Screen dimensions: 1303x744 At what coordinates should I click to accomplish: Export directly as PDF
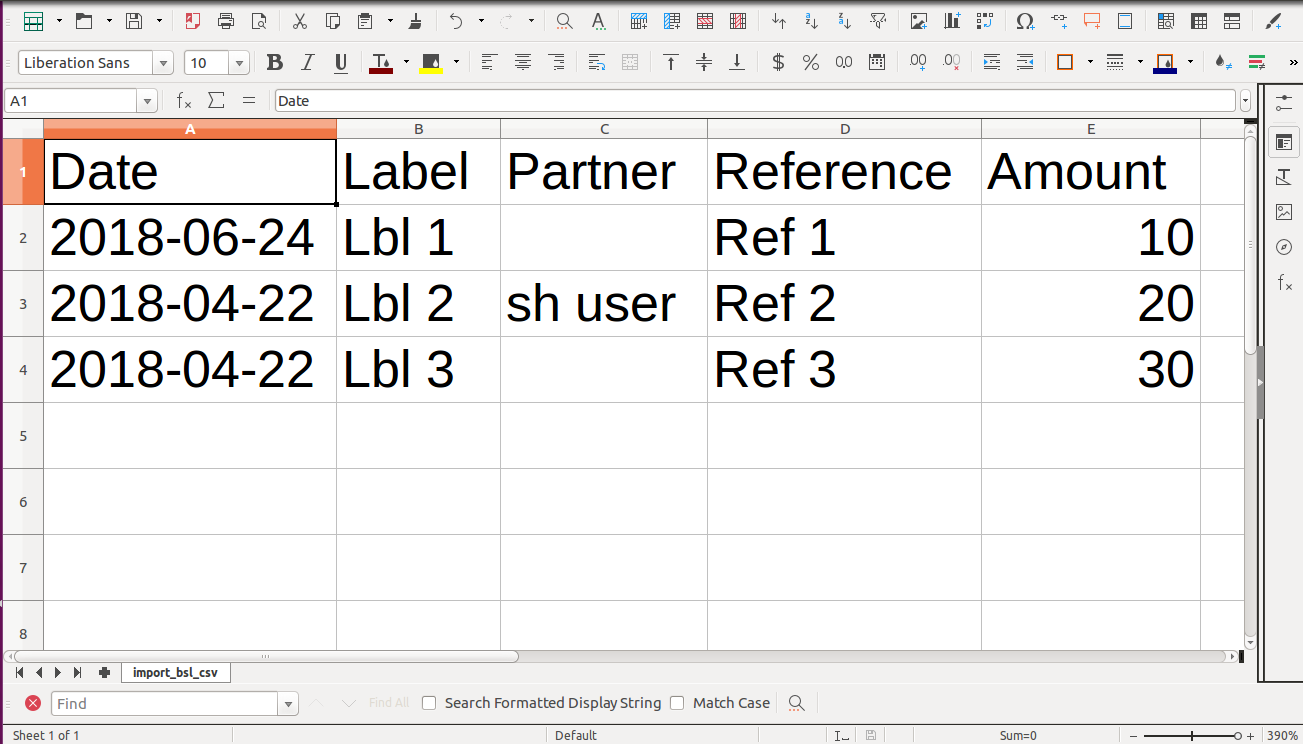point(193,20)
